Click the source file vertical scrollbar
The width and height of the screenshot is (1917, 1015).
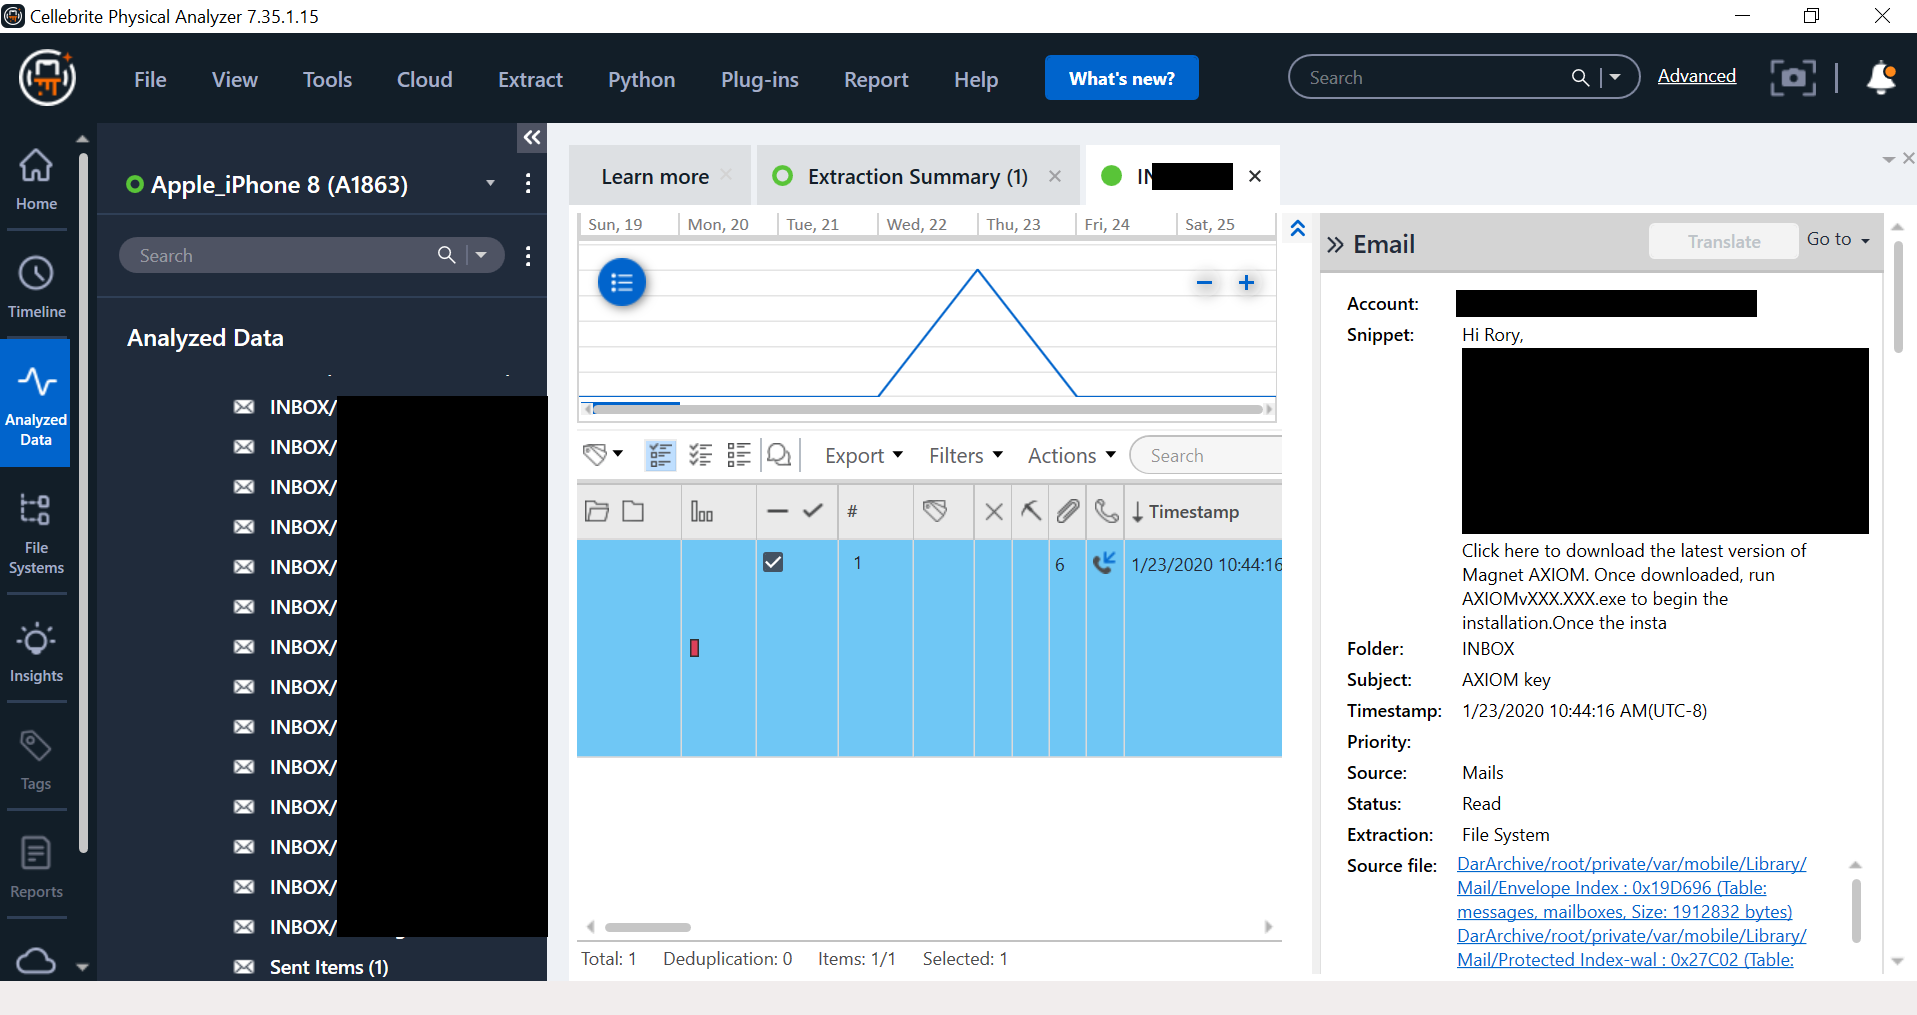[1855, 910]
